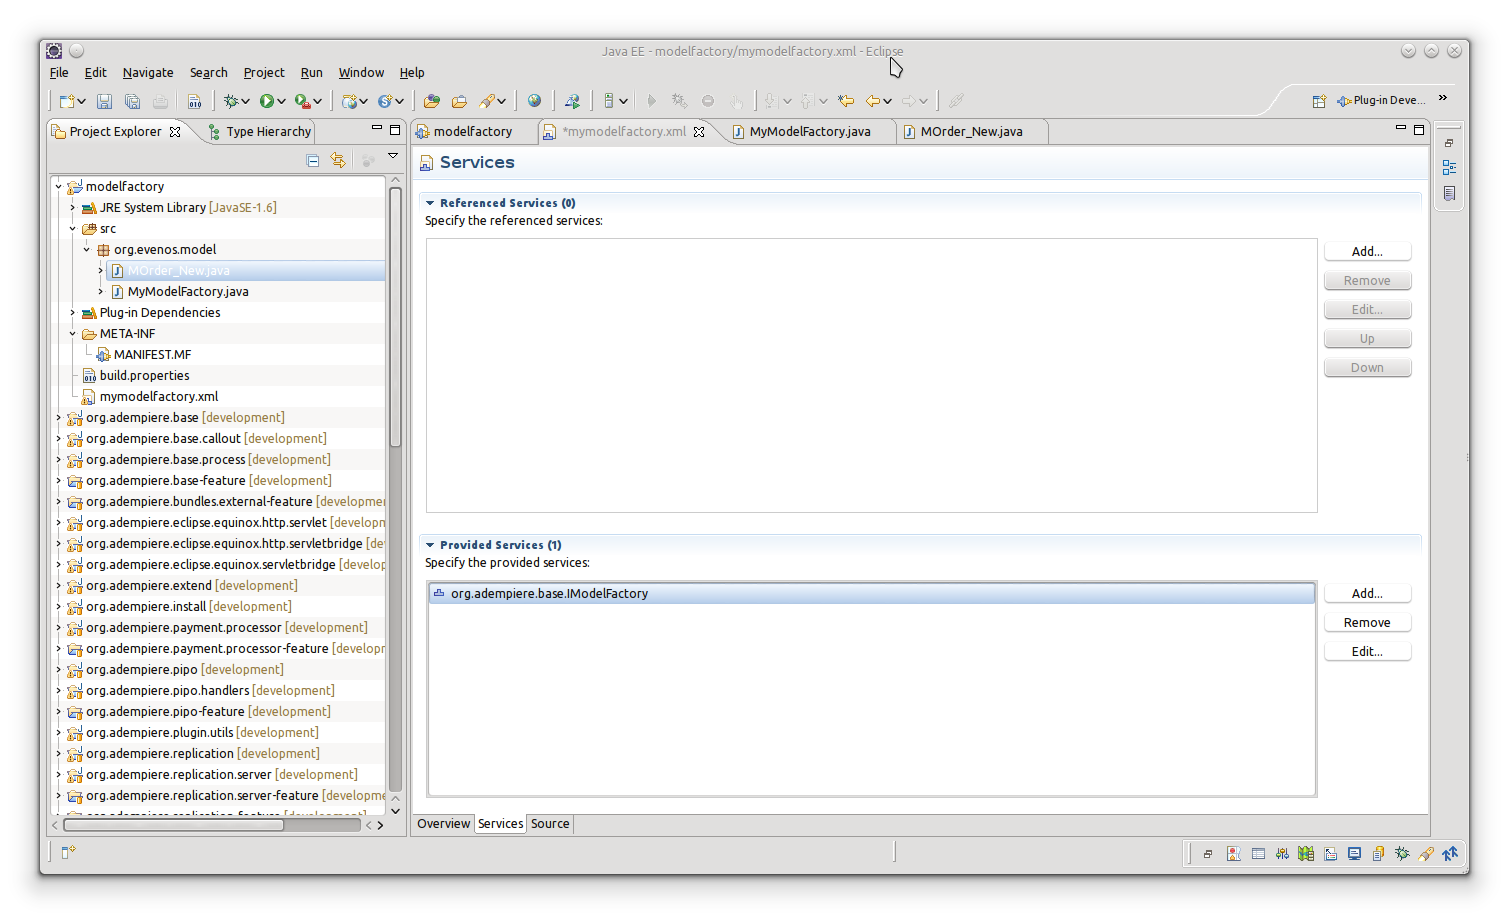Image resolution: width=1509 pixels, height=914 pixels.
Task: Switch to the Source tab
Action: 550,824
